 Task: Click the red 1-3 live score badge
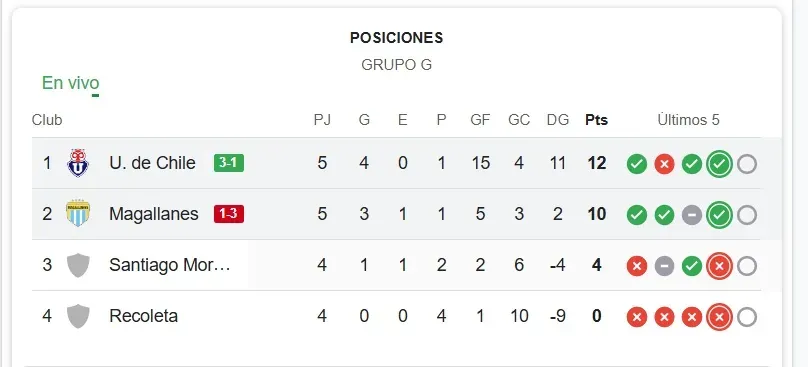[x=229, y=213]
